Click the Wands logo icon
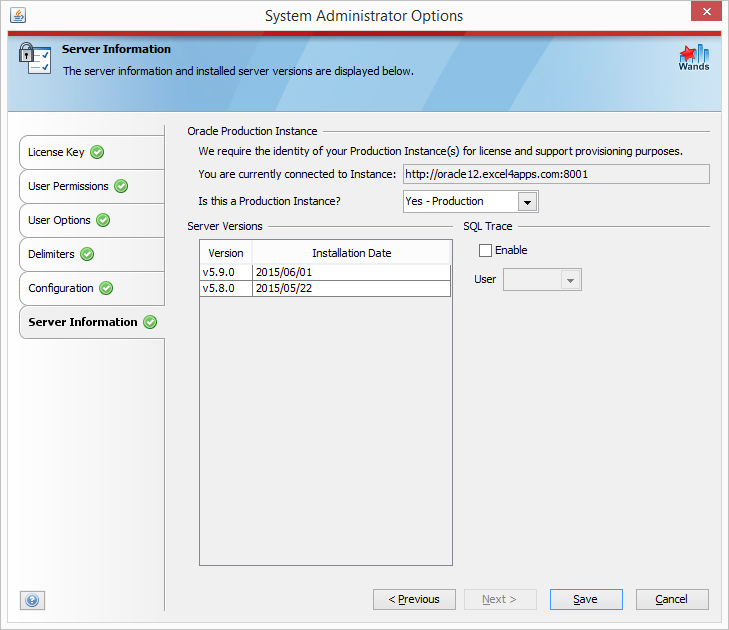The height and width of the screenshot is (630, 729). (x=694, y=57)
